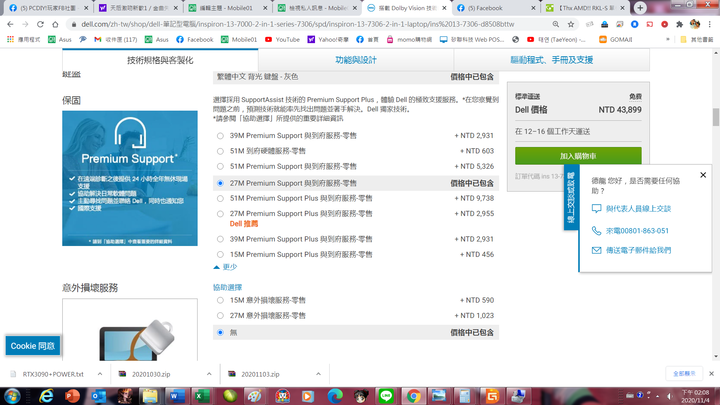
Task: Open a new browser tab
Action: [640, 8]
